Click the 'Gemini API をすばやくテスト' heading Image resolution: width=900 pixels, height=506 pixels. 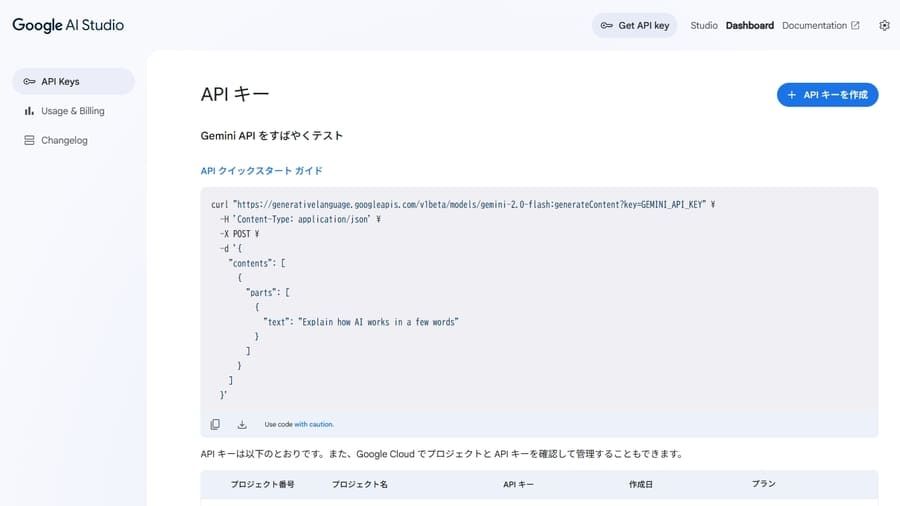[x=271, y=135]
